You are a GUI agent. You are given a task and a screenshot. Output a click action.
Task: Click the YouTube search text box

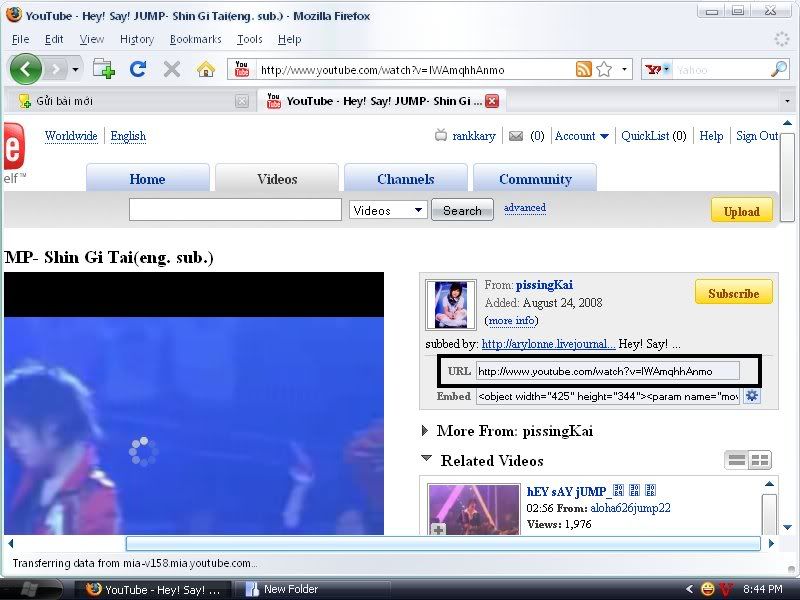235,210
